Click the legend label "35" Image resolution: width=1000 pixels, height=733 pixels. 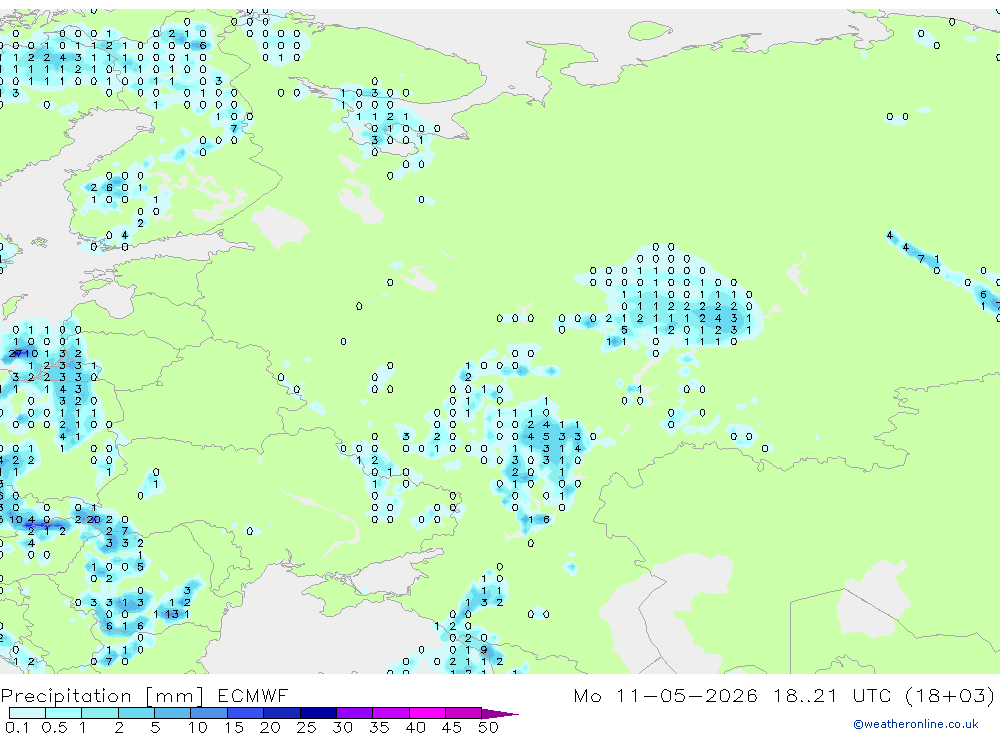pyautogui.click(x=379, y=727)
